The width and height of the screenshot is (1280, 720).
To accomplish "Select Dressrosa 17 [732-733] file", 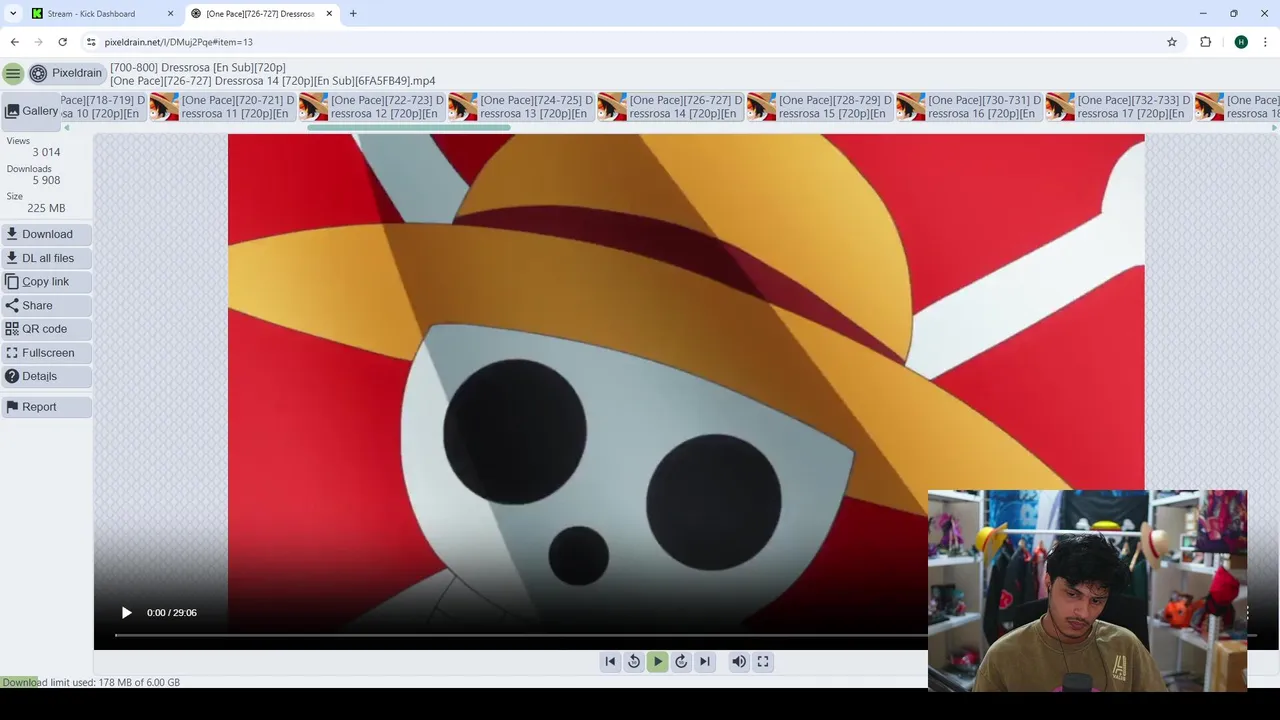I will [x=1119, y=107].
